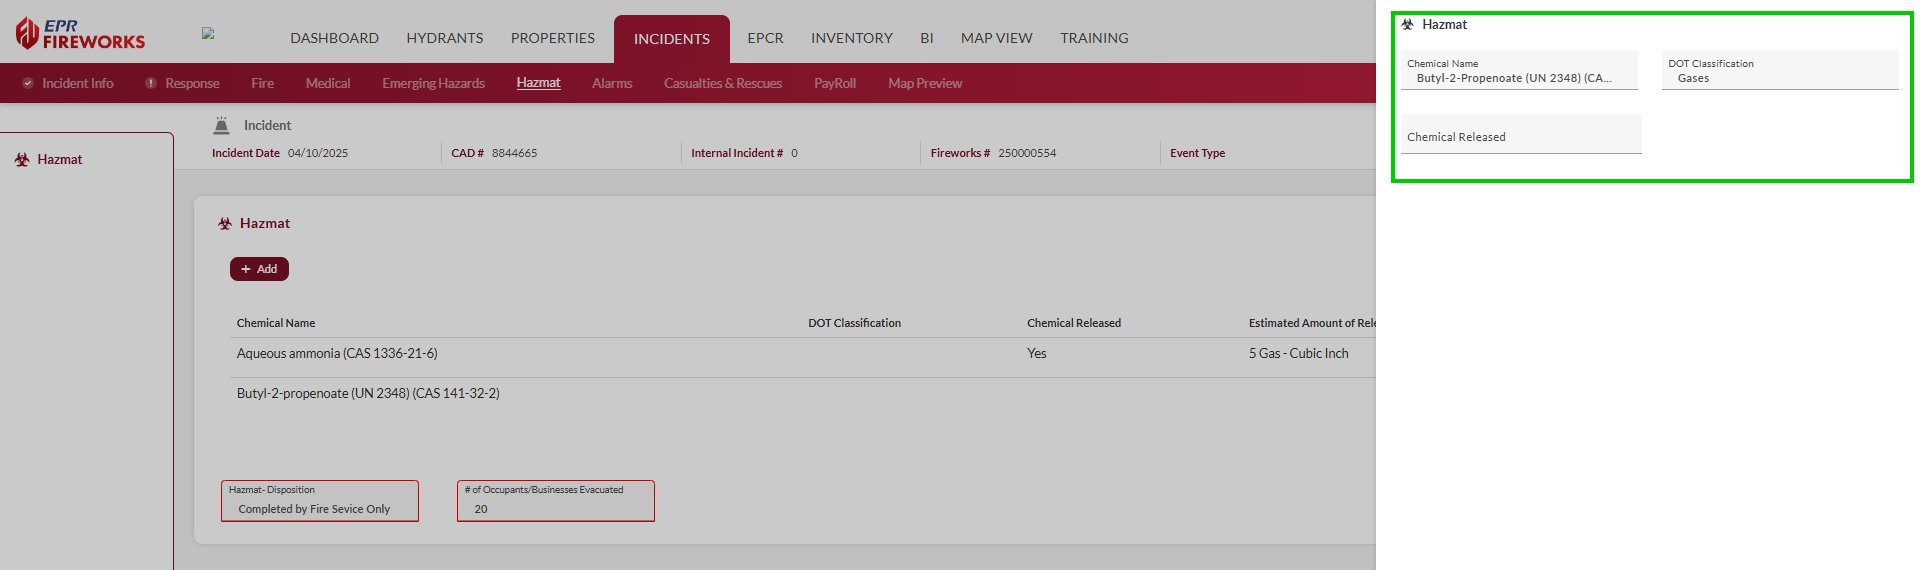Open the Emerging Hazards sub-tab
The height and width of the screenshot is (570, 1920).
[433, 83]
